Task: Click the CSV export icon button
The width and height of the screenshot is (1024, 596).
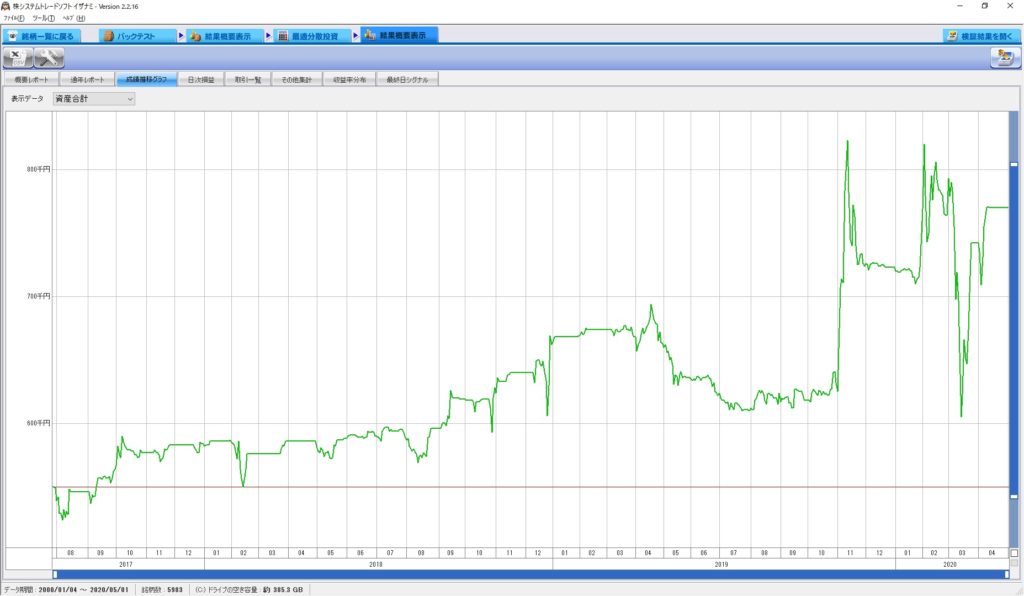Action: pyautogui.click(x=17, y=57)
